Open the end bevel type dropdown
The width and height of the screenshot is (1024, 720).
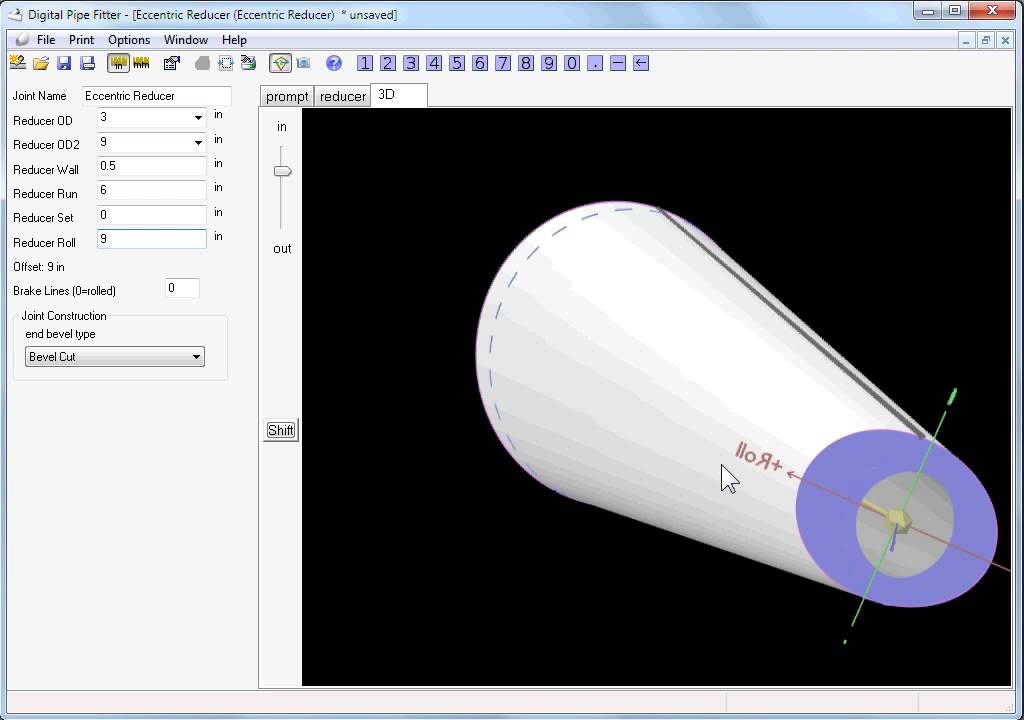[x=115, y=357]
